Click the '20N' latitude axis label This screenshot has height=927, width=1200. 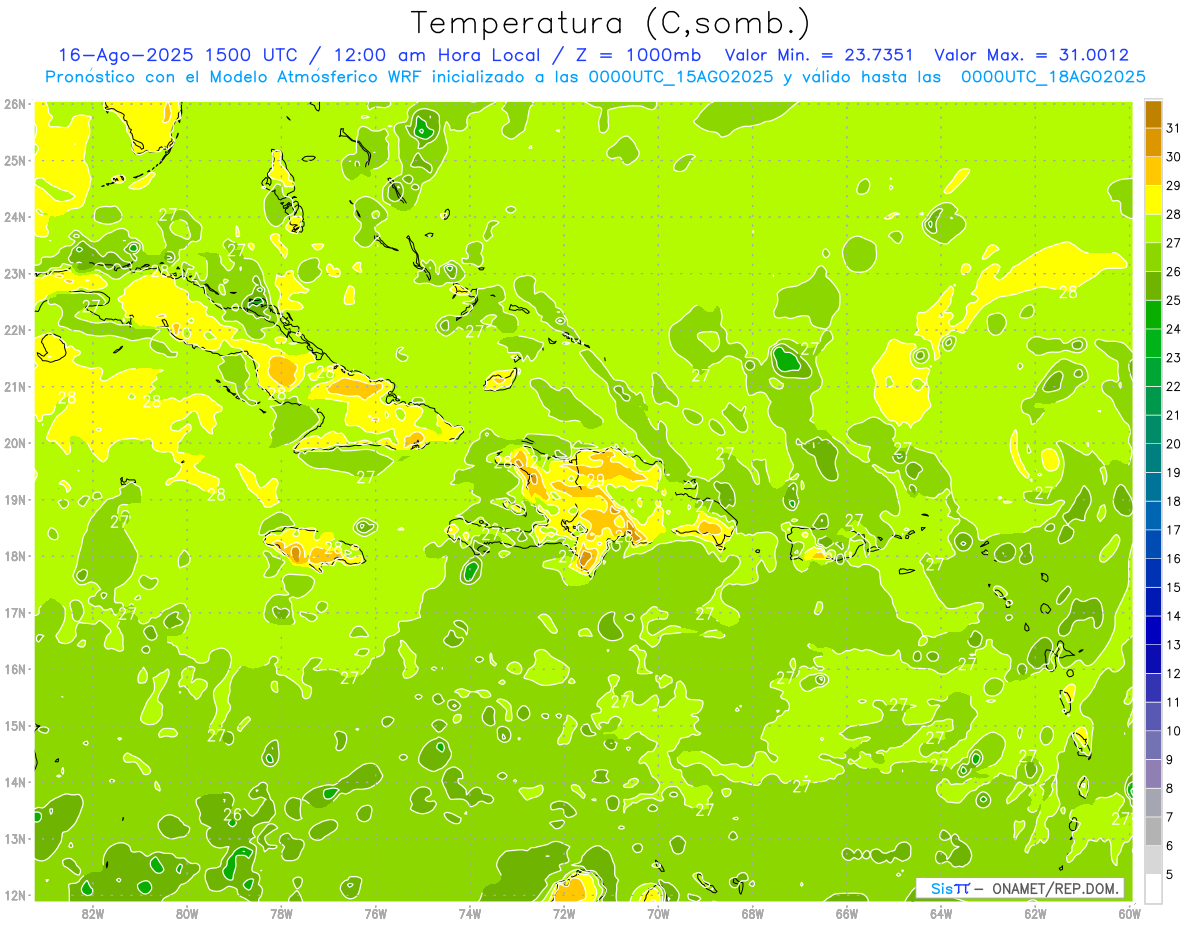15,443
